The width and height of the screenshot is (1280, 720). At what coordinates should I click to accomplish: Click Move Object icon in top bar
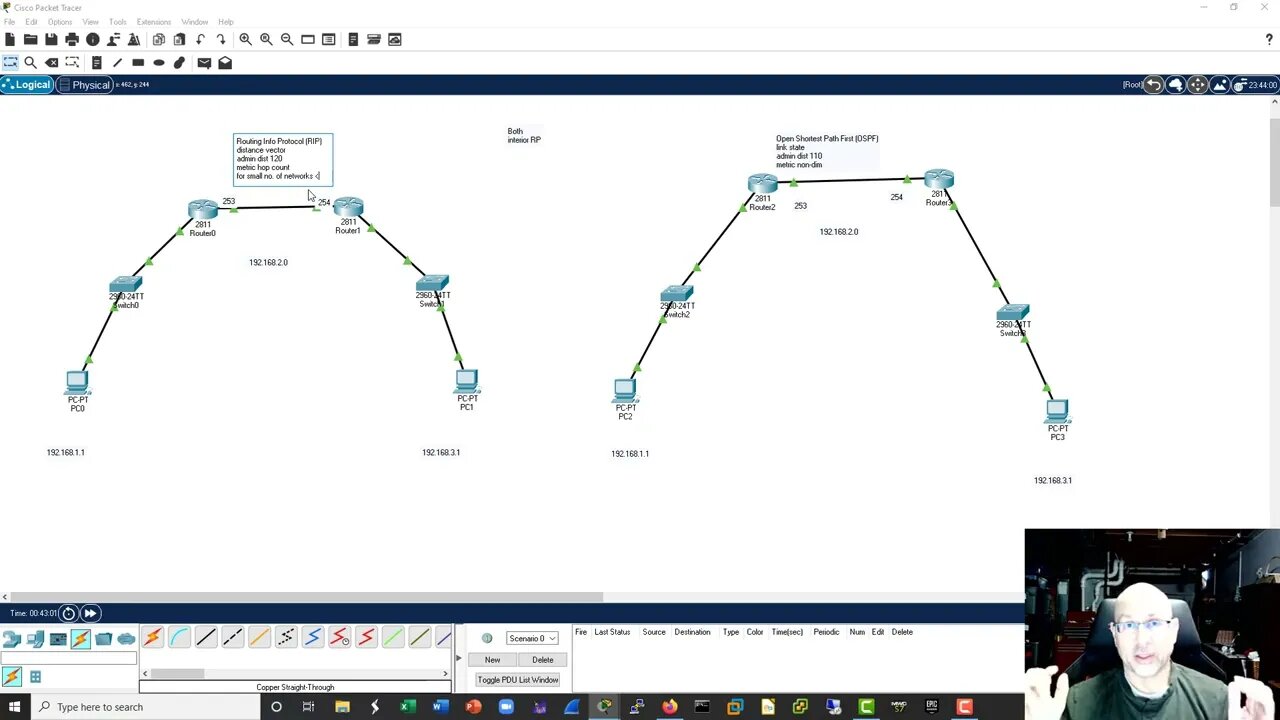(x=1198, y=85)
